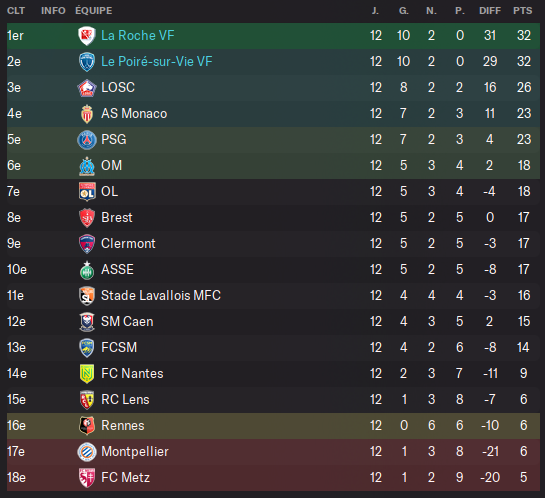Click the La Roche VF club crest
The width and height of the screenshot is (545, 498).
(x=87, y=36)
